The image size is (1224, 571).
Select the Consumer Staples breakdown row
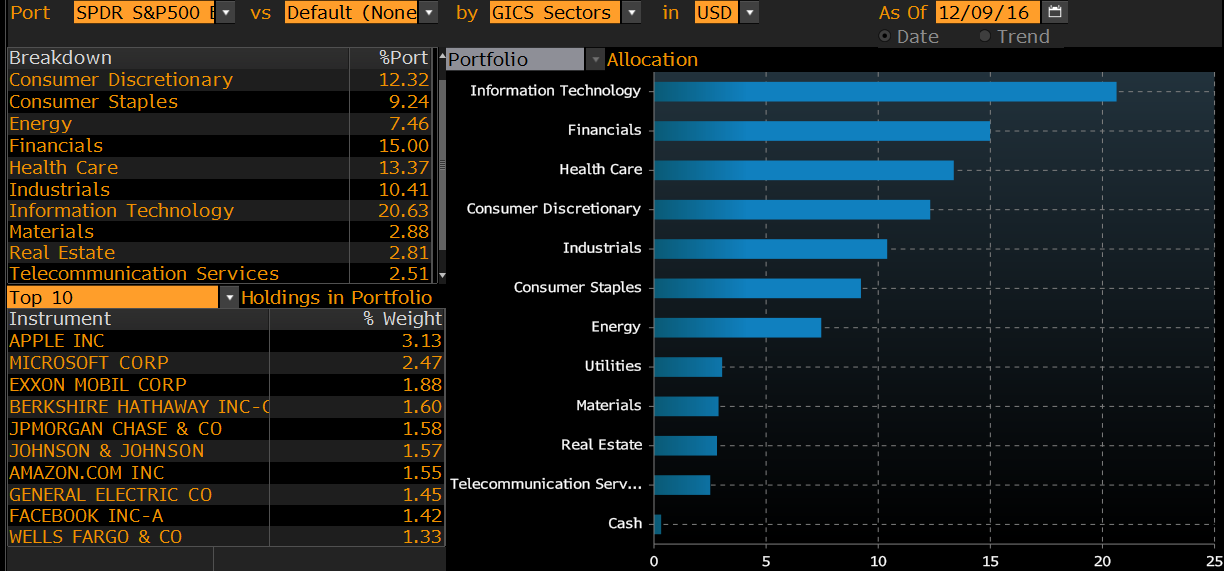(219, 102)
